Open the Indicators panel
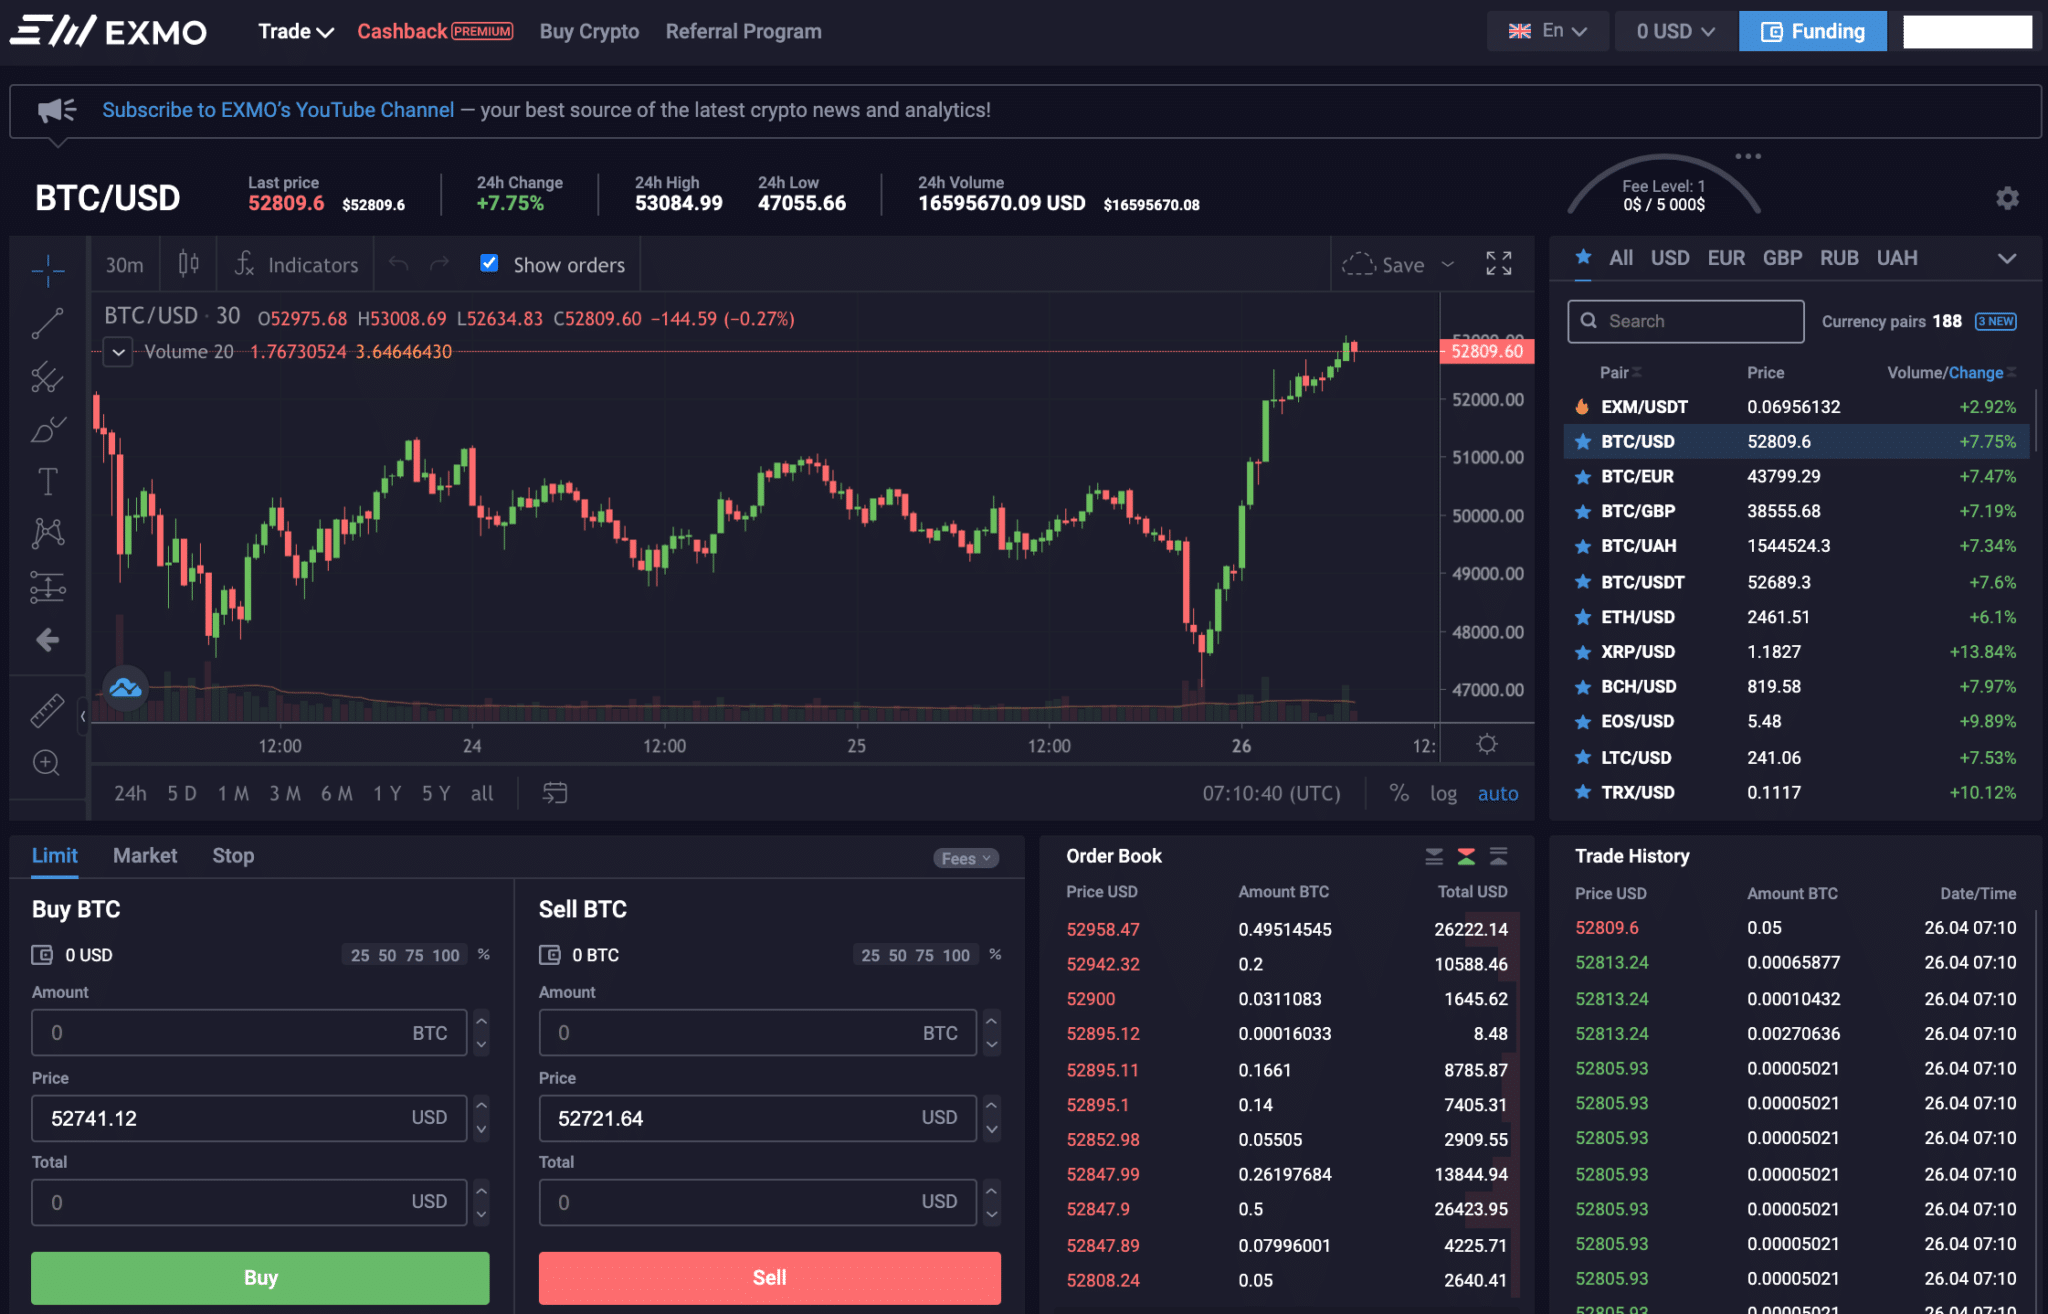 pos(296,264)
